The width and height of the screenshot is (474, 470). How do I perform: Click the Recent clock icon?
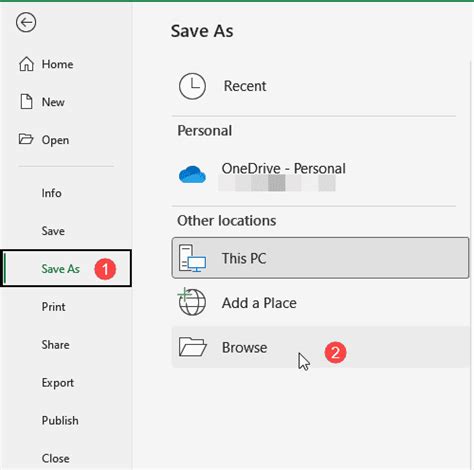tap(192, 86)
